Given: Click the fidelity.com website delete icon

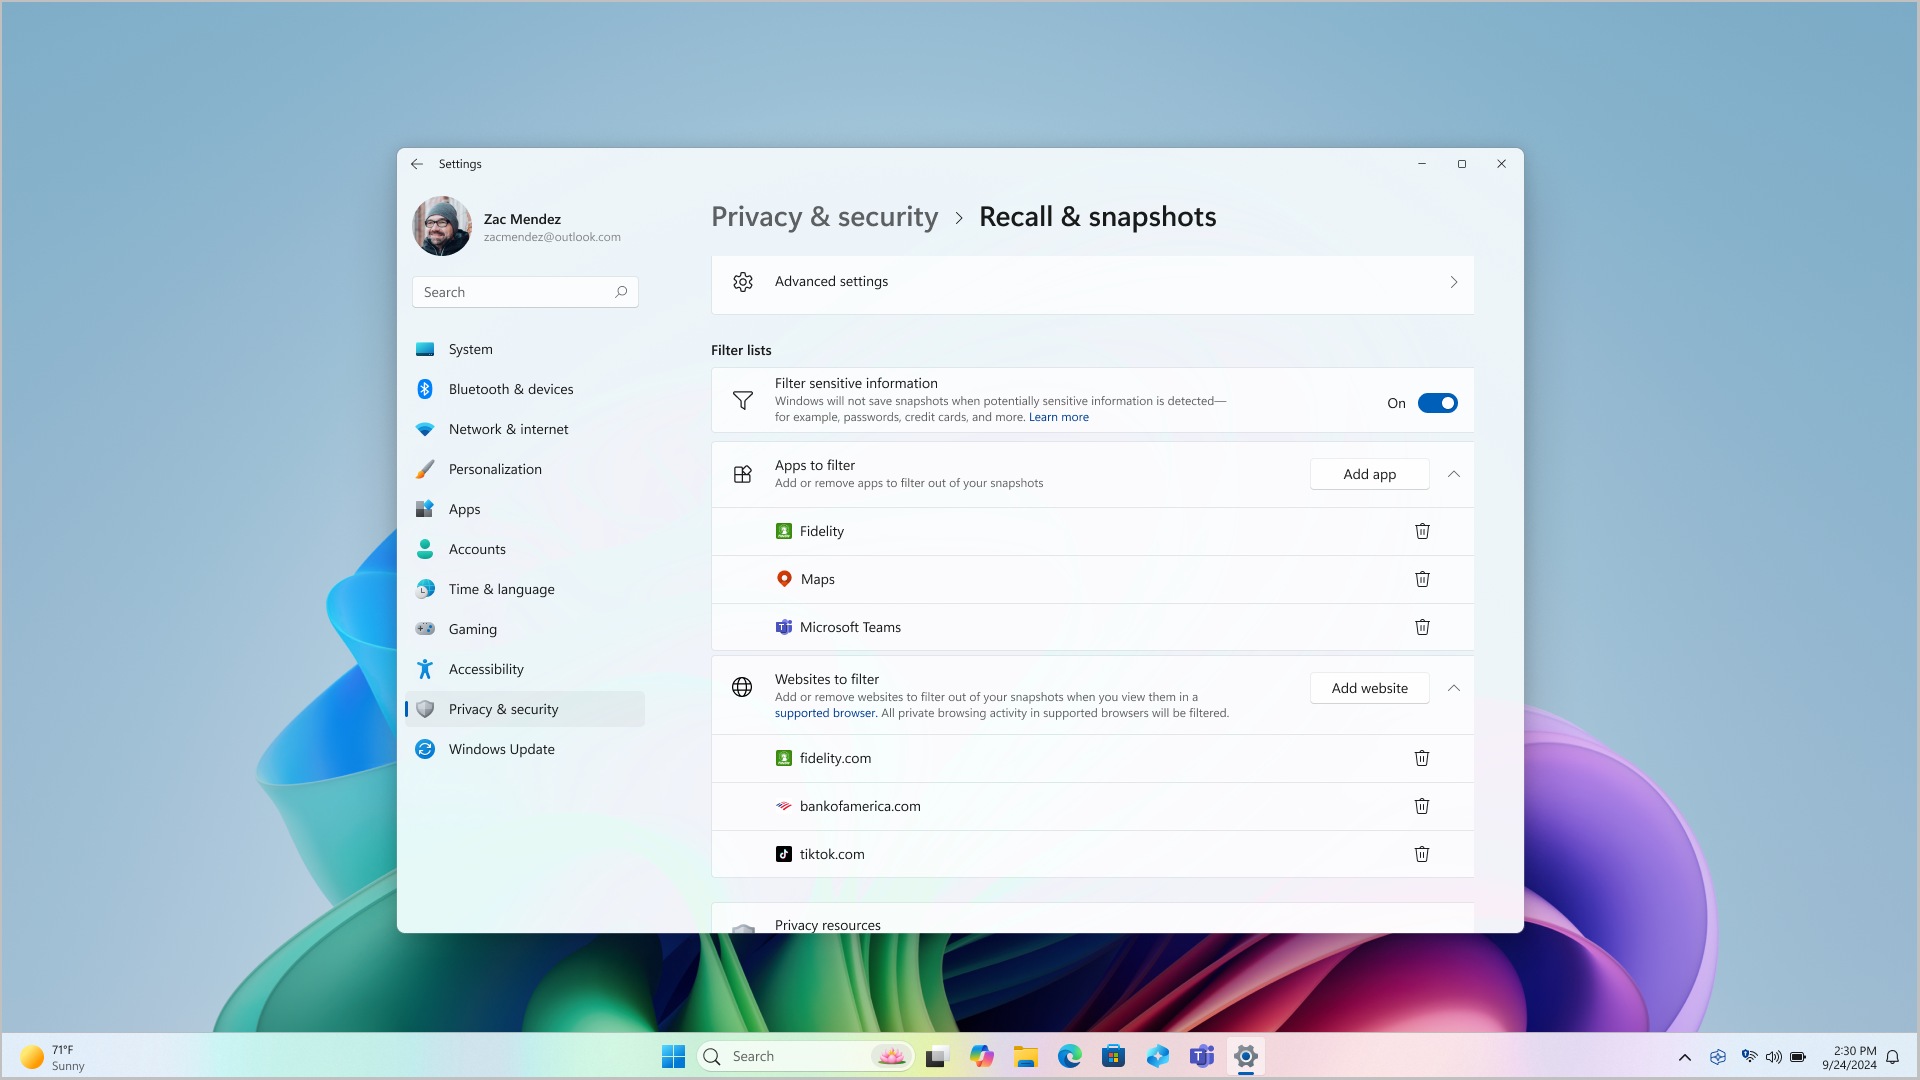Looking at the screenshot, I should coord(1422,757).
